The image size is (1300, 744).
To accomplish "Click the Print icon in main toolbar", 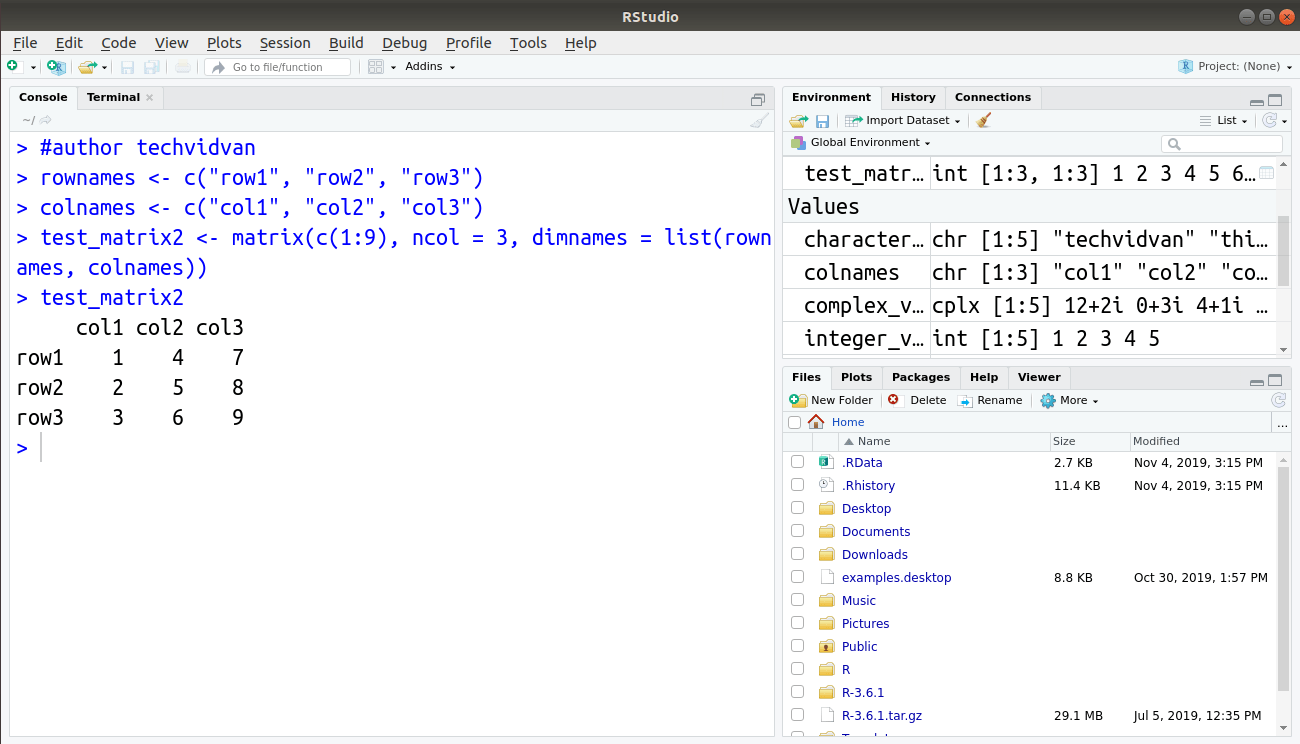I will (x=182, y=67).
